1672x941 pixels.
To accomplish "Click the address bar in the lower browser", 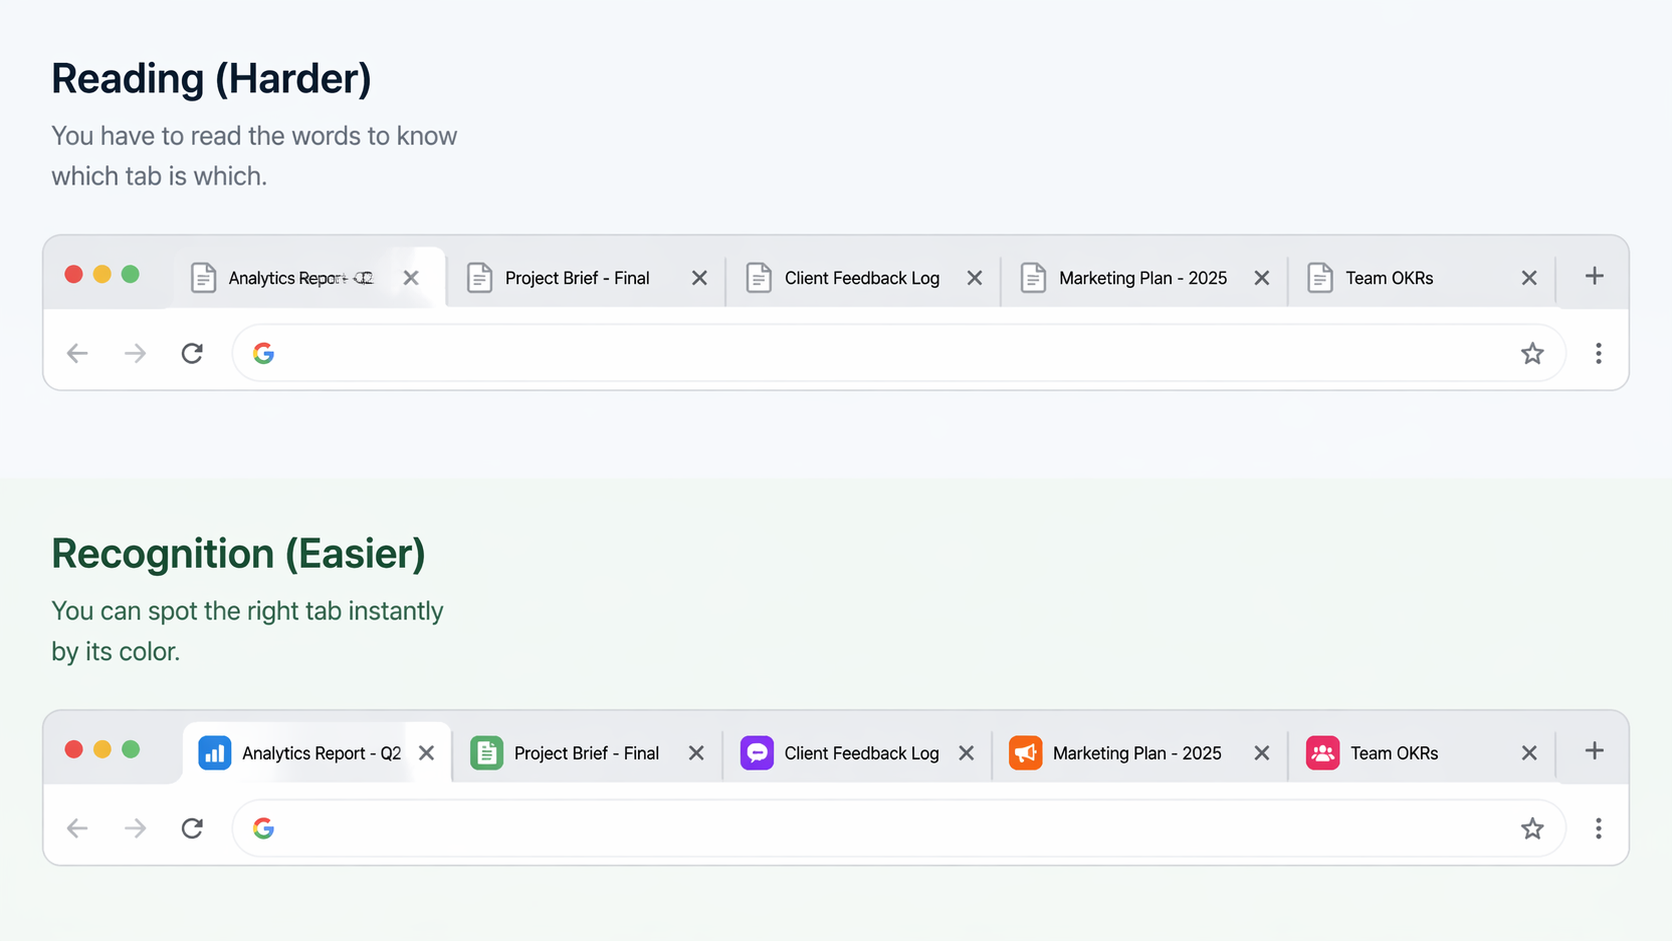I will click(898, 828).
